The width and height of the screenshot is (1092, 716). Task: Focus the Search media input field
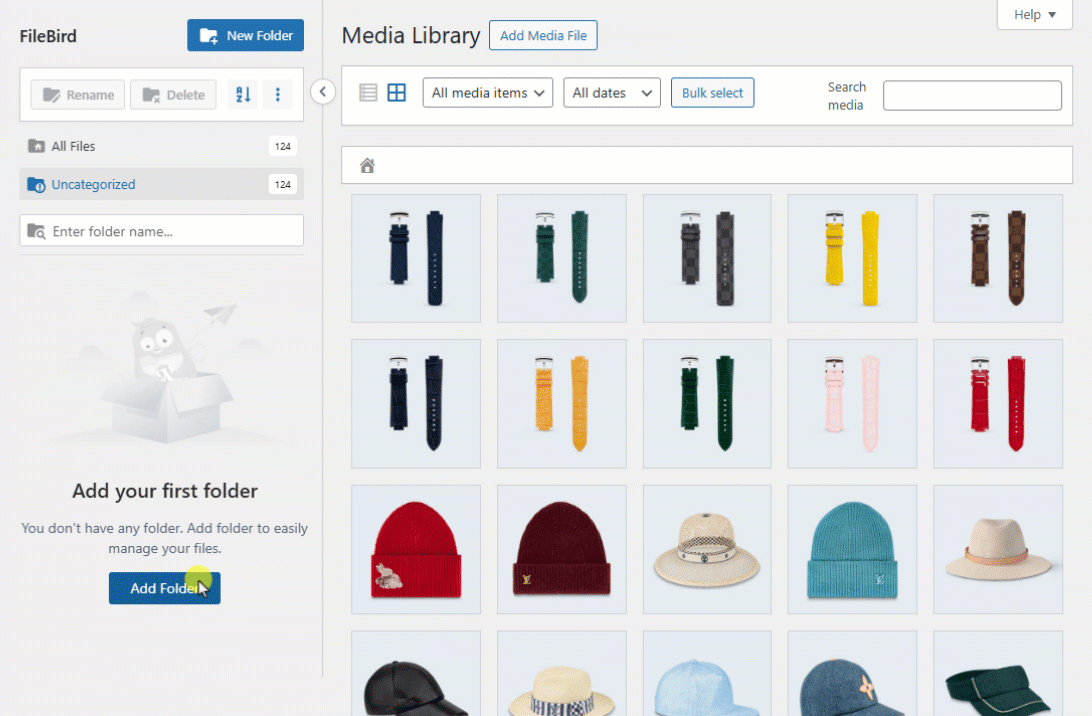tap(972, 95)
